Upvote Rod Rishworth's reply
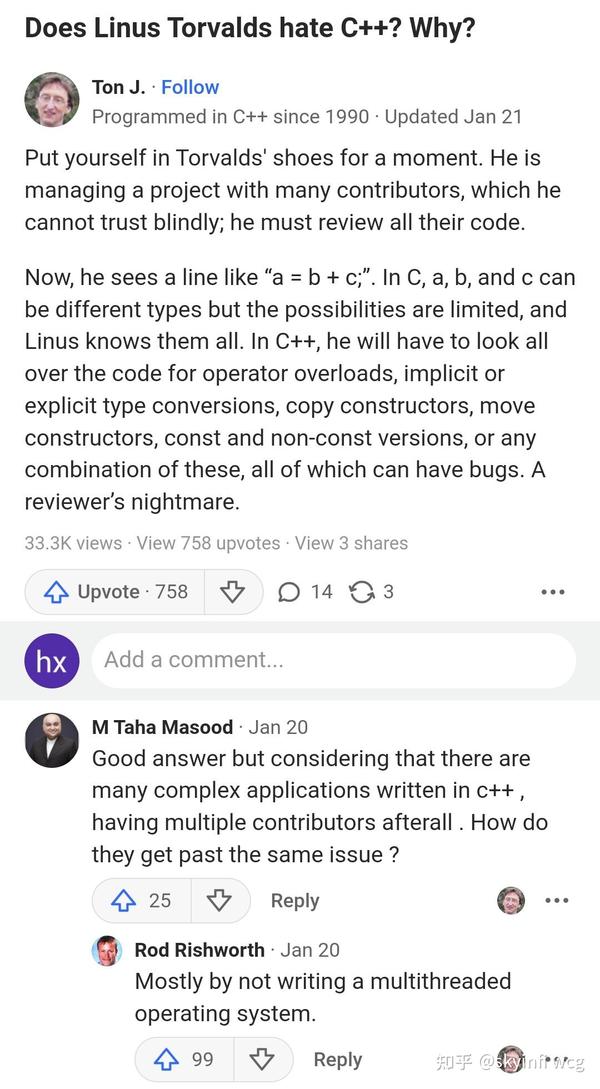This screenshot has height=1089, width=600. (184, 1060)
